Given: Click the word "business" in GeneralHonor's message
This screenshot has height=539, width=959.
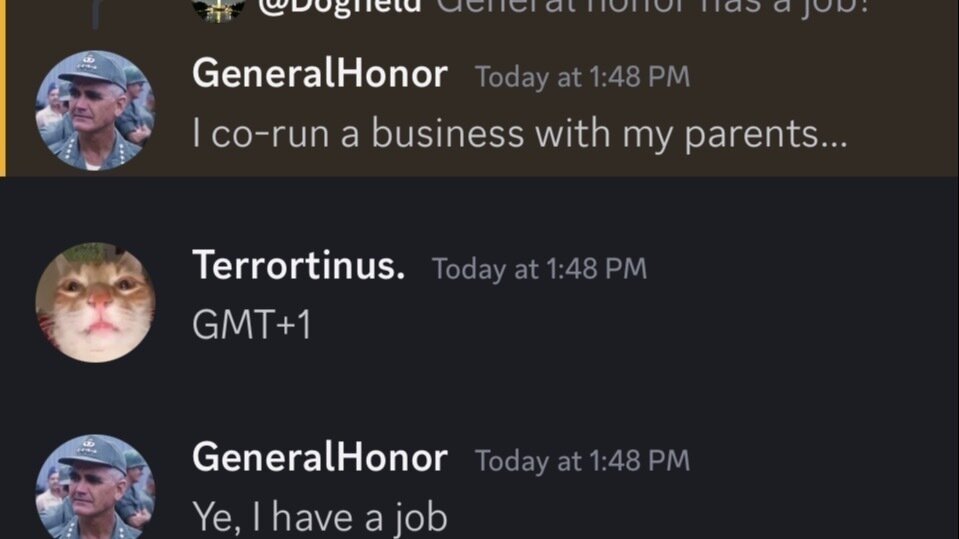Looking at the screenshot, I should [x=432, y=135].
